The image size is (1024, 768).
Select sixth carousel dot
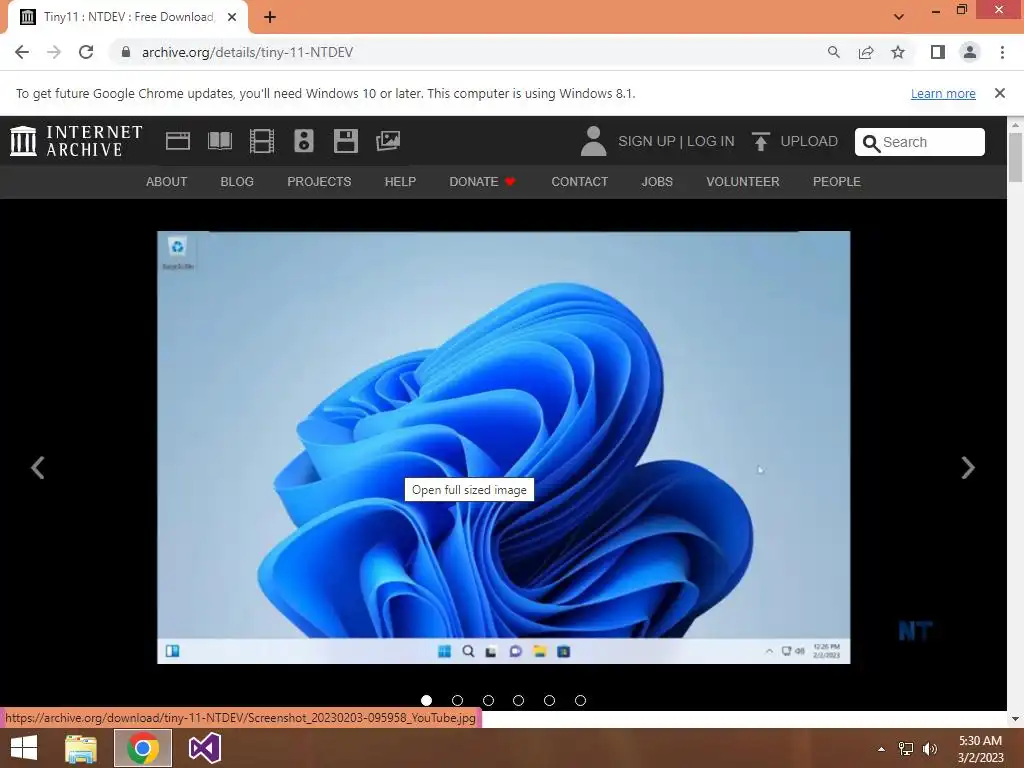(580, 700)
